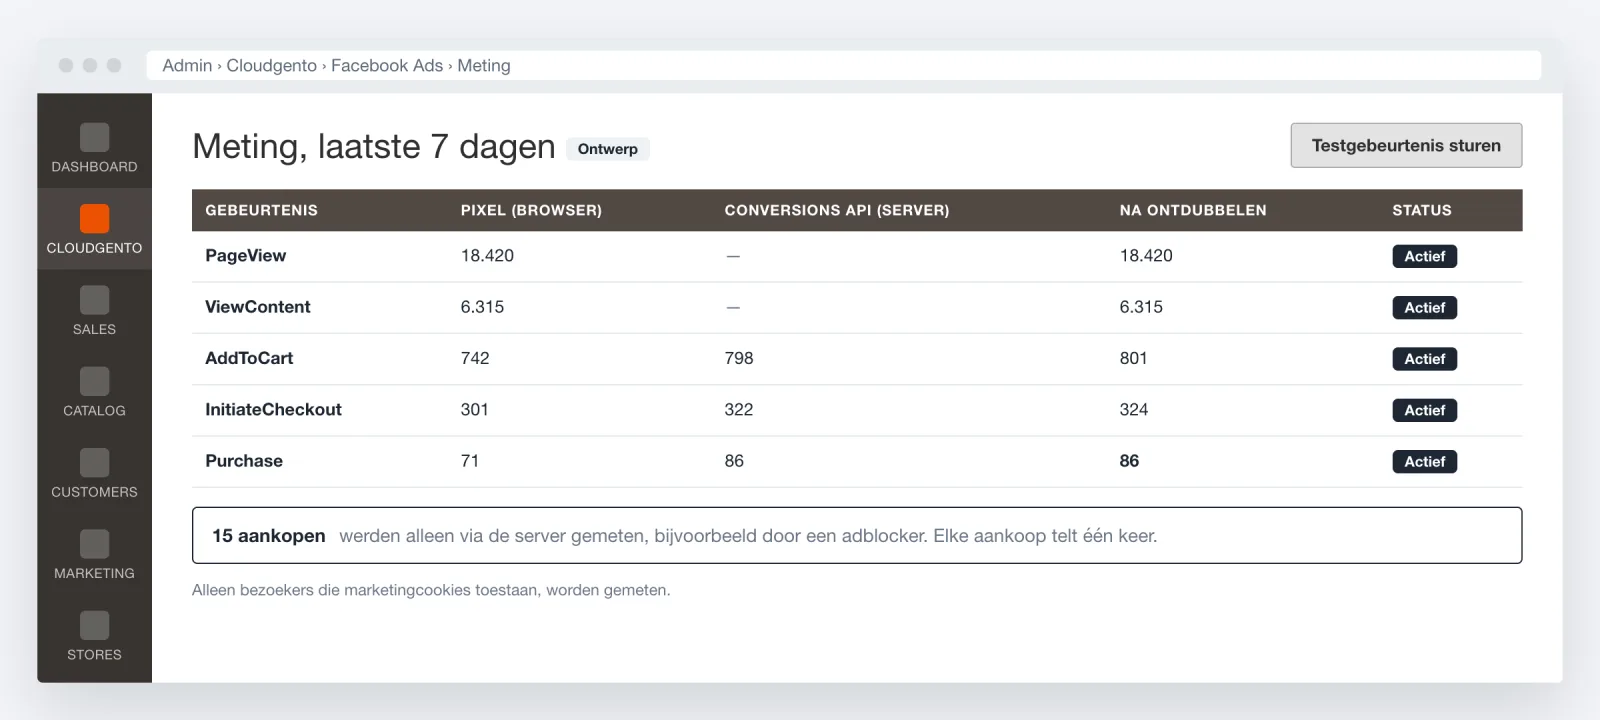1600x720 pixels.
Task: Click the InitiateCheckout pixel value 301
Action: [475, 409]
